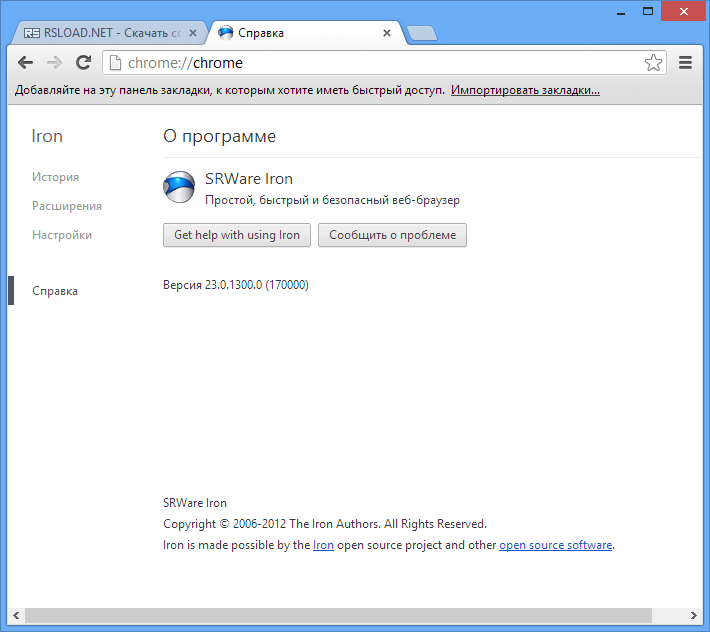
Task: Open the browser hamburger menu
Action: click(x=685, y=62)
